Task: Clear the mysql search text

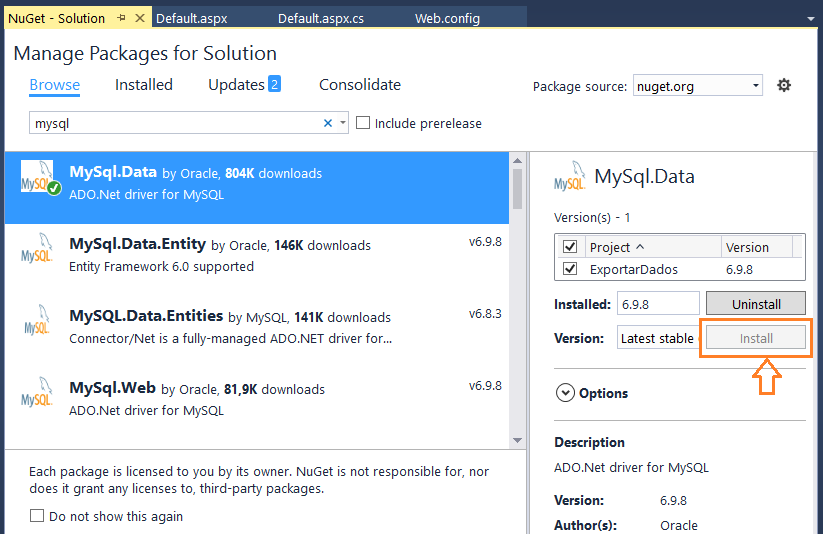Action: [328, 123]
